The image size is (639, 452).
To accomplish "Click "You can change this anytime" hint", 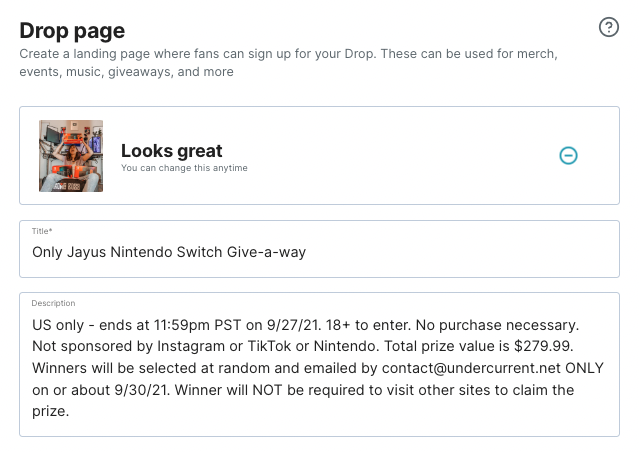I will coord(184,168).
